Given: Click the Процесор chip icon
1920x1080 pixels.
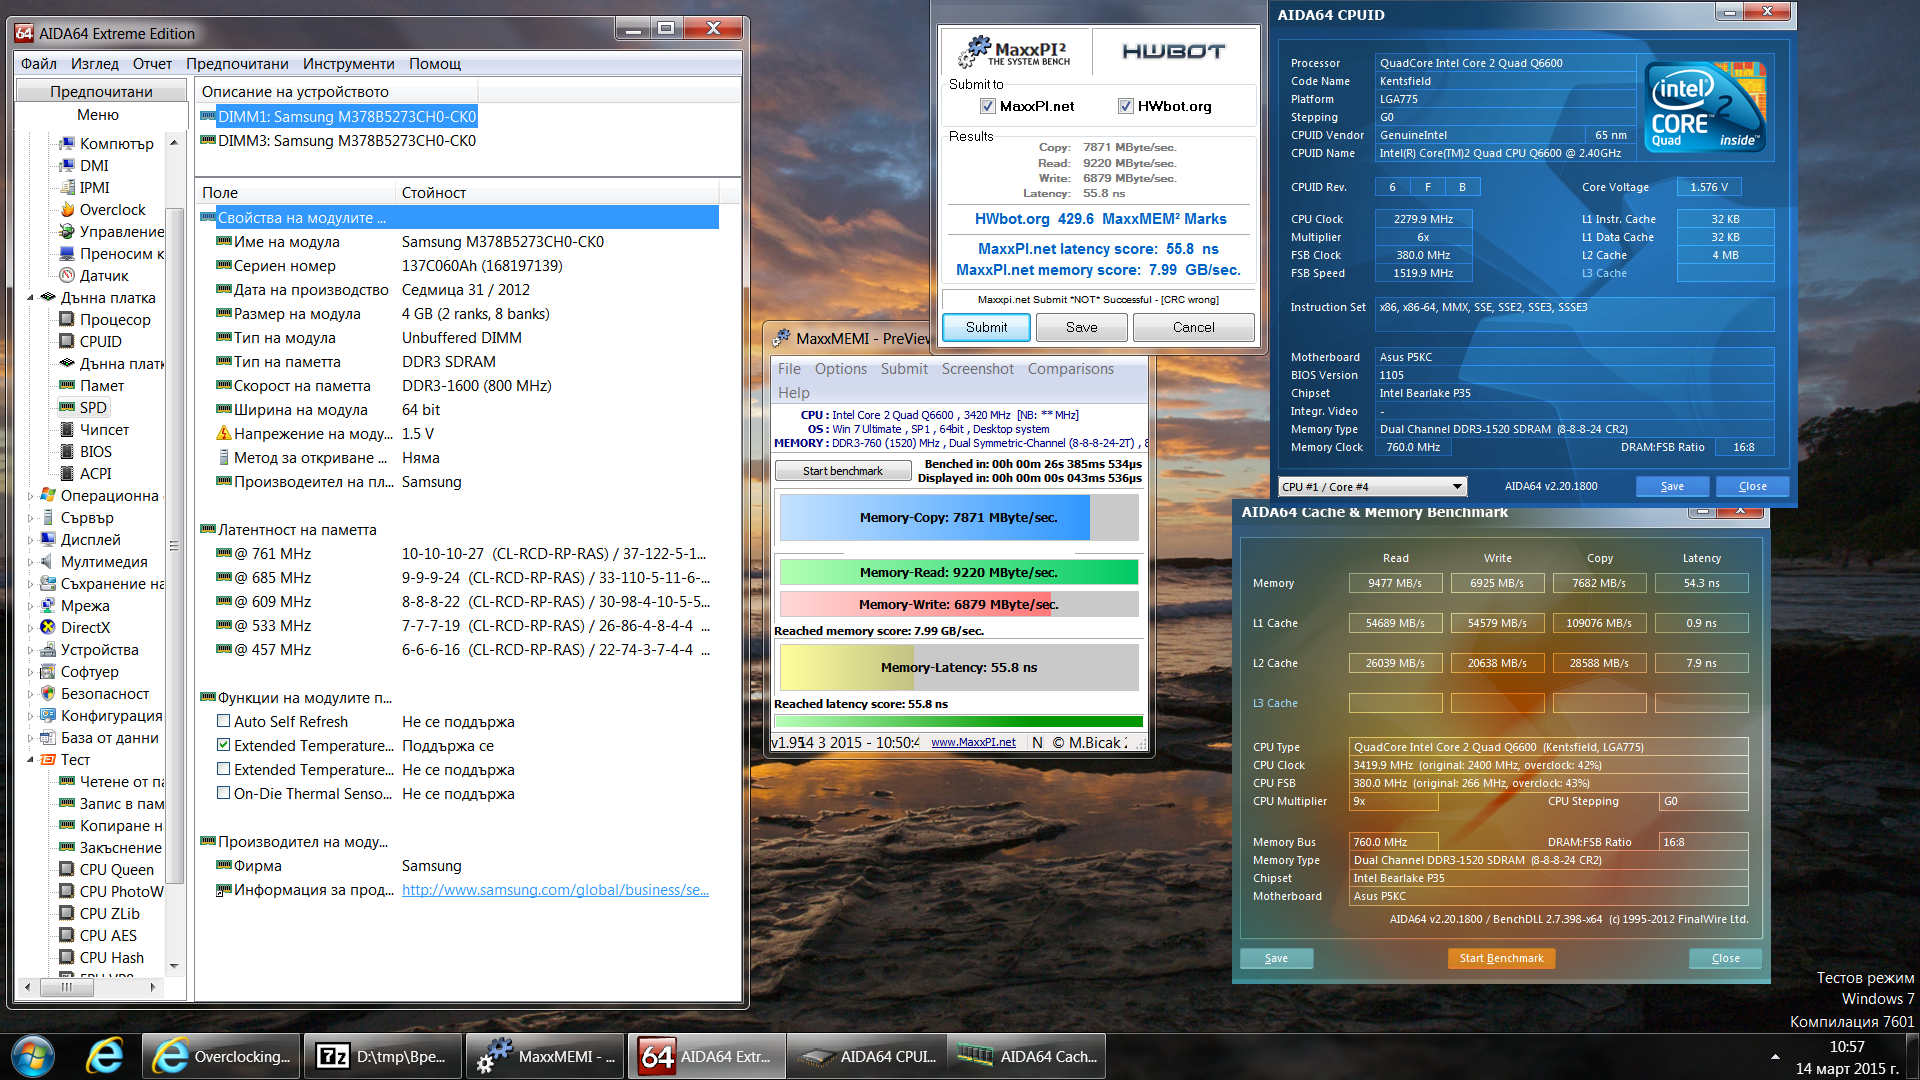Looking at the screenshot, I should 67,320.
